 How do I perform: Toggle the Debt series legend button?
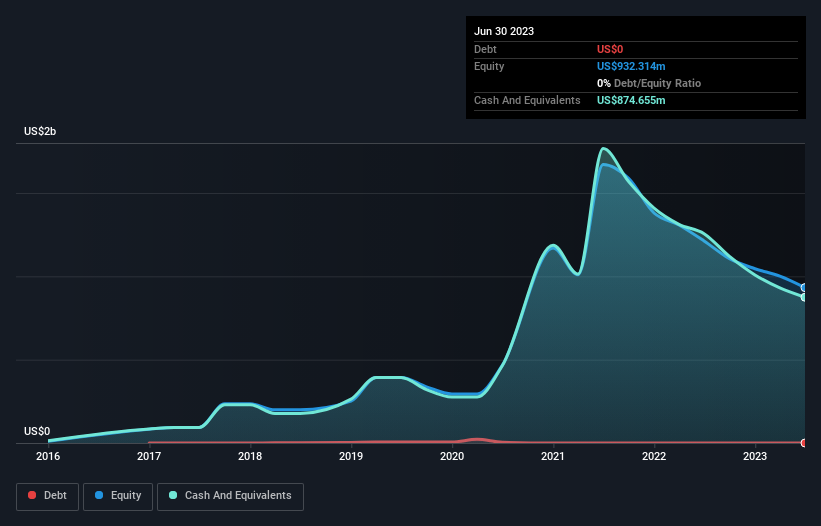click(x=47, y=496)
